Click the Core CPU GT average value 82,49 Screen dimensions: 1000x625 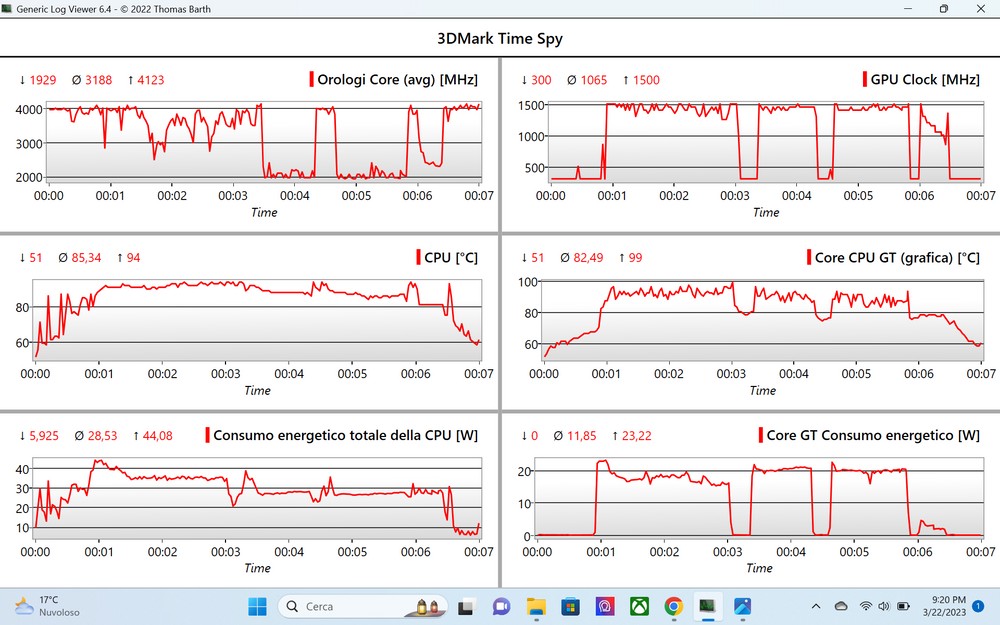588,258
